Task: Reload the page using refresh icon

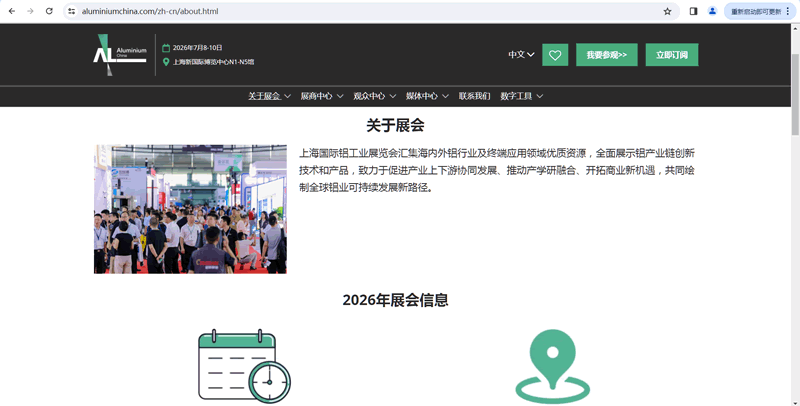Action: (x=49, y=11)
